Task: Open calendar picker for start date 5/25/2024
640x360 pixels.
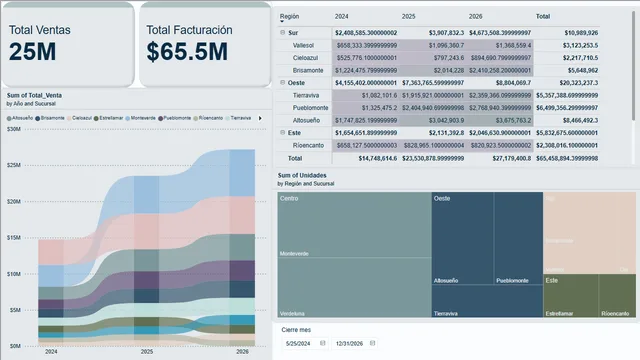Action: [x=322, y=343]
